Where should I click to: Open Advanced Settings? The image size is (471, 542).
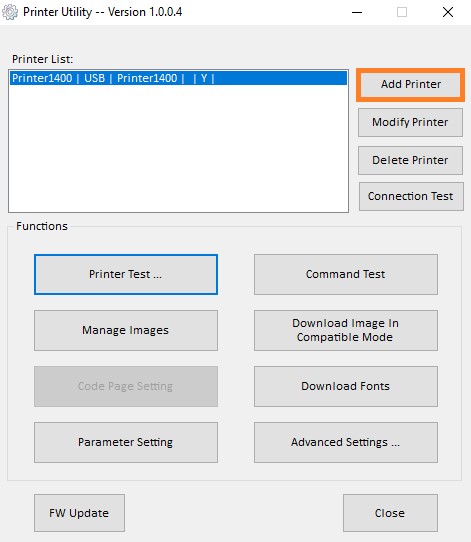pyautogui.click(x=346, y=442)
